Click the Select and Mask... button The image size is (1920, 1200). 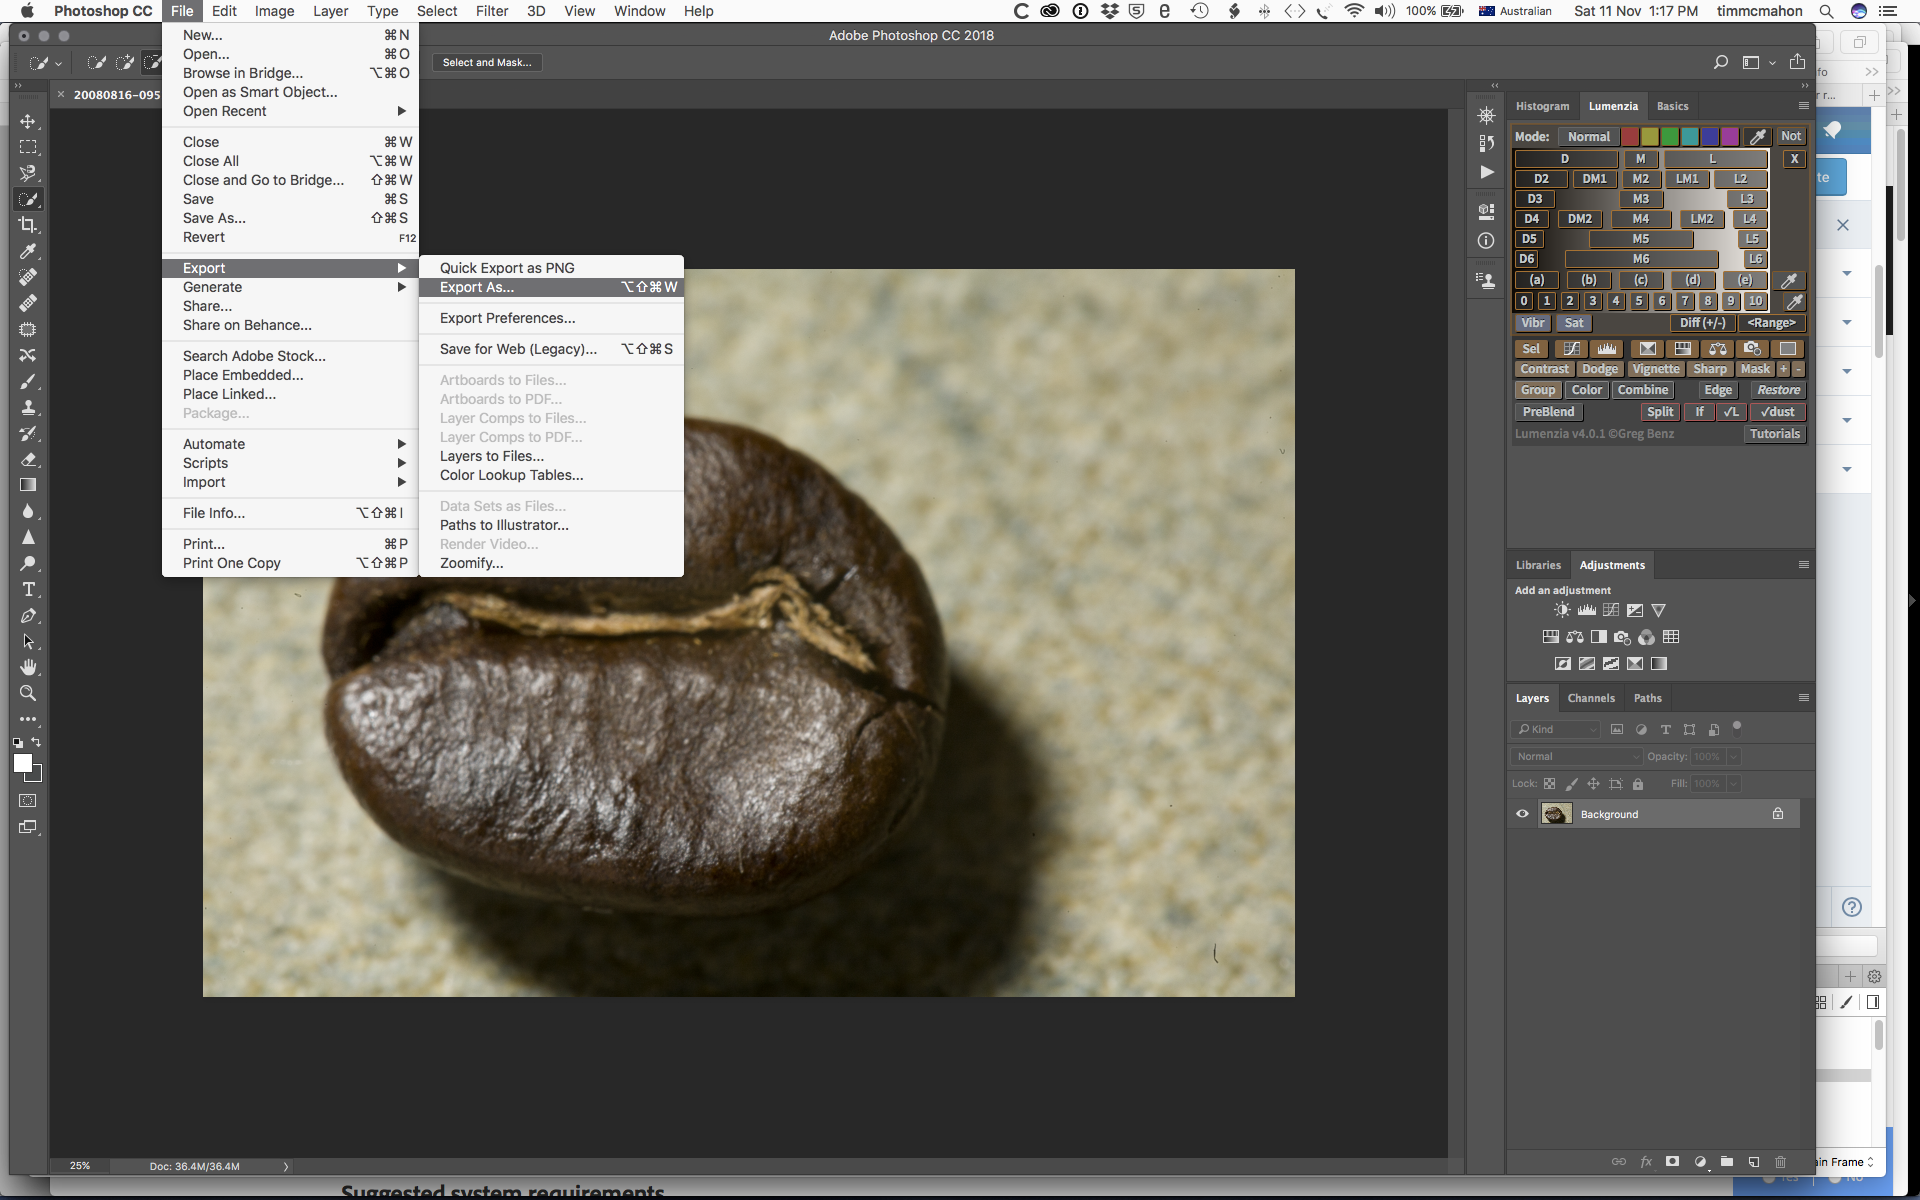tap(487, 62)
